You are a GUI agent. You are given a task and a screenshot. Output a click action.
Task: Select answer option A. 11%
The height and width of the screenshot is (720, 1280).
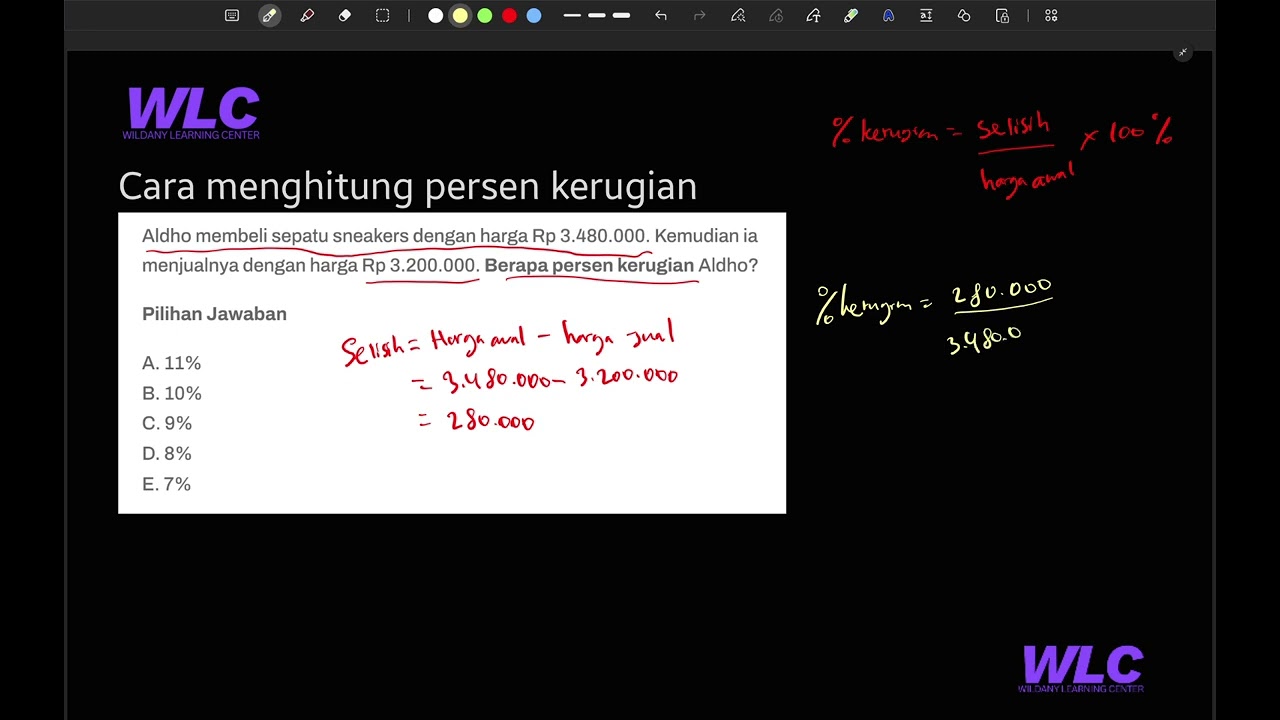[x=171, y=363]
